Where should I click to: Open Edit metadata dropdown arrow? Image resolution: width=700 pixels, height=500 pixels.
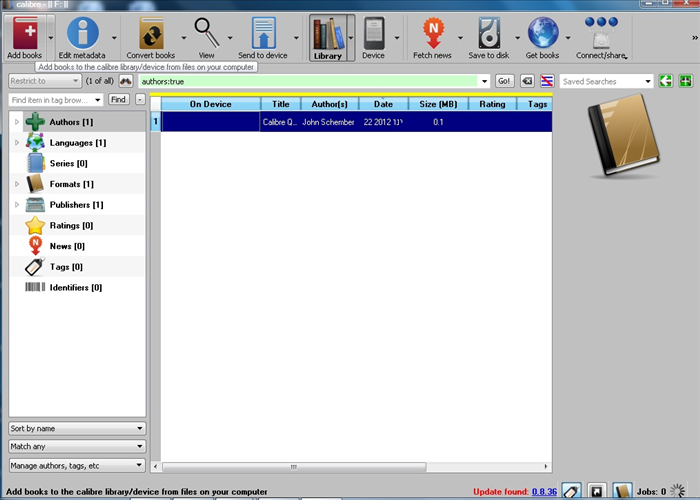click(x=114, y=38)
